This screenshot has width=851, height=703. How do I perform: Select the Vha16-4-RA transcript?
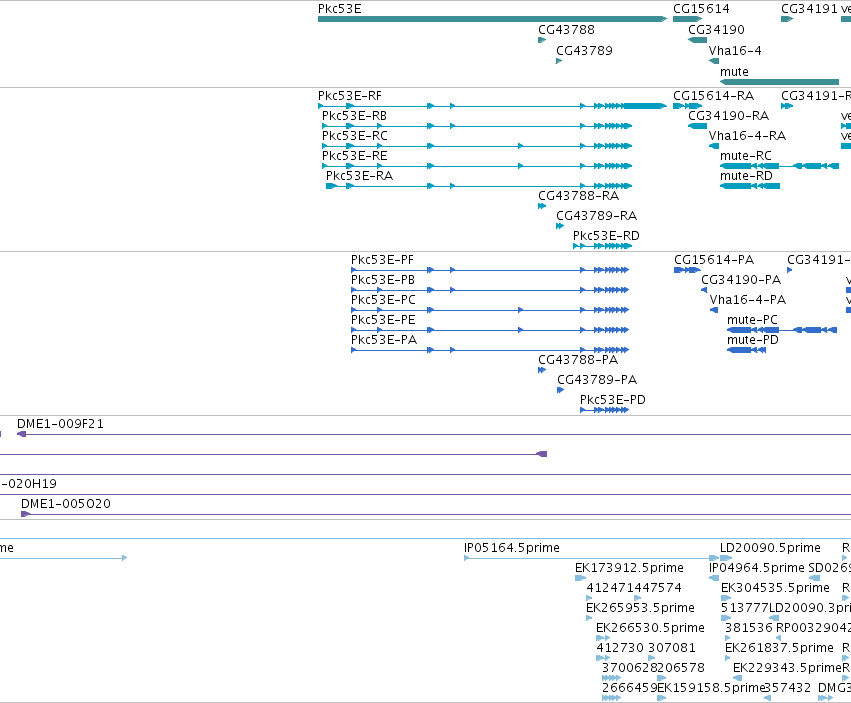pyautogui.click(x=714, y=146)
